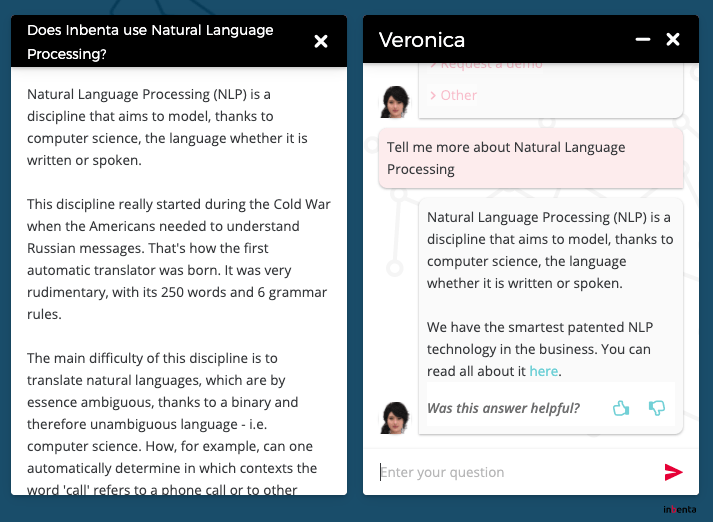
Task: Click Veronica's avatar beside the options list
Action: click(396, 101)
